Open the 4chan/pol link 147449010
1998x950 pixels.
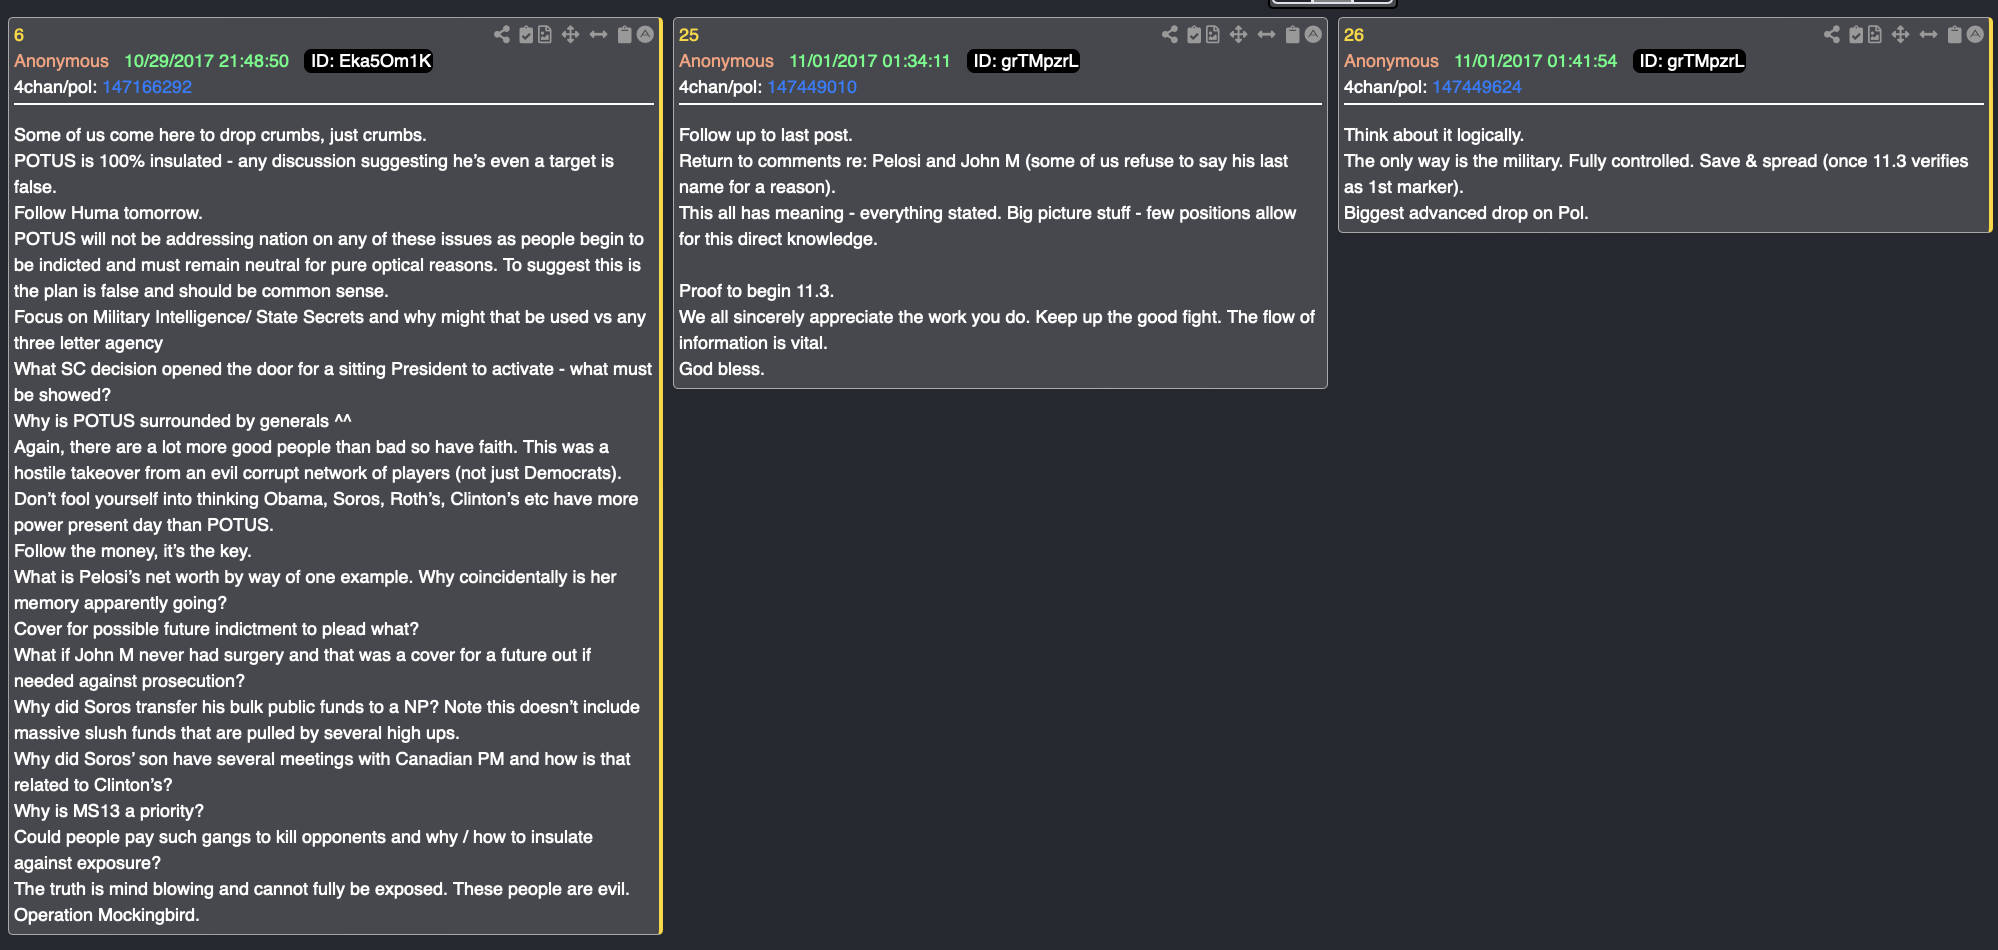coord(812,87)
